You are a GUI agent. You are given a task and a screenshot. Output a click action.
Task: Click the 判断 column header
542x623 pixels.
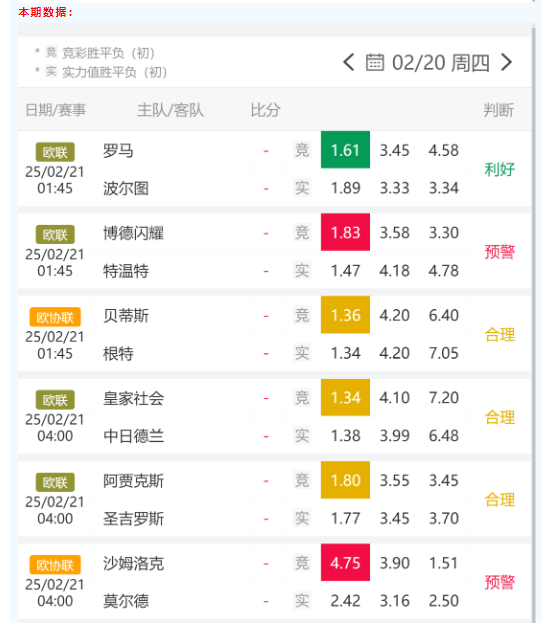(x=499, y=110)
